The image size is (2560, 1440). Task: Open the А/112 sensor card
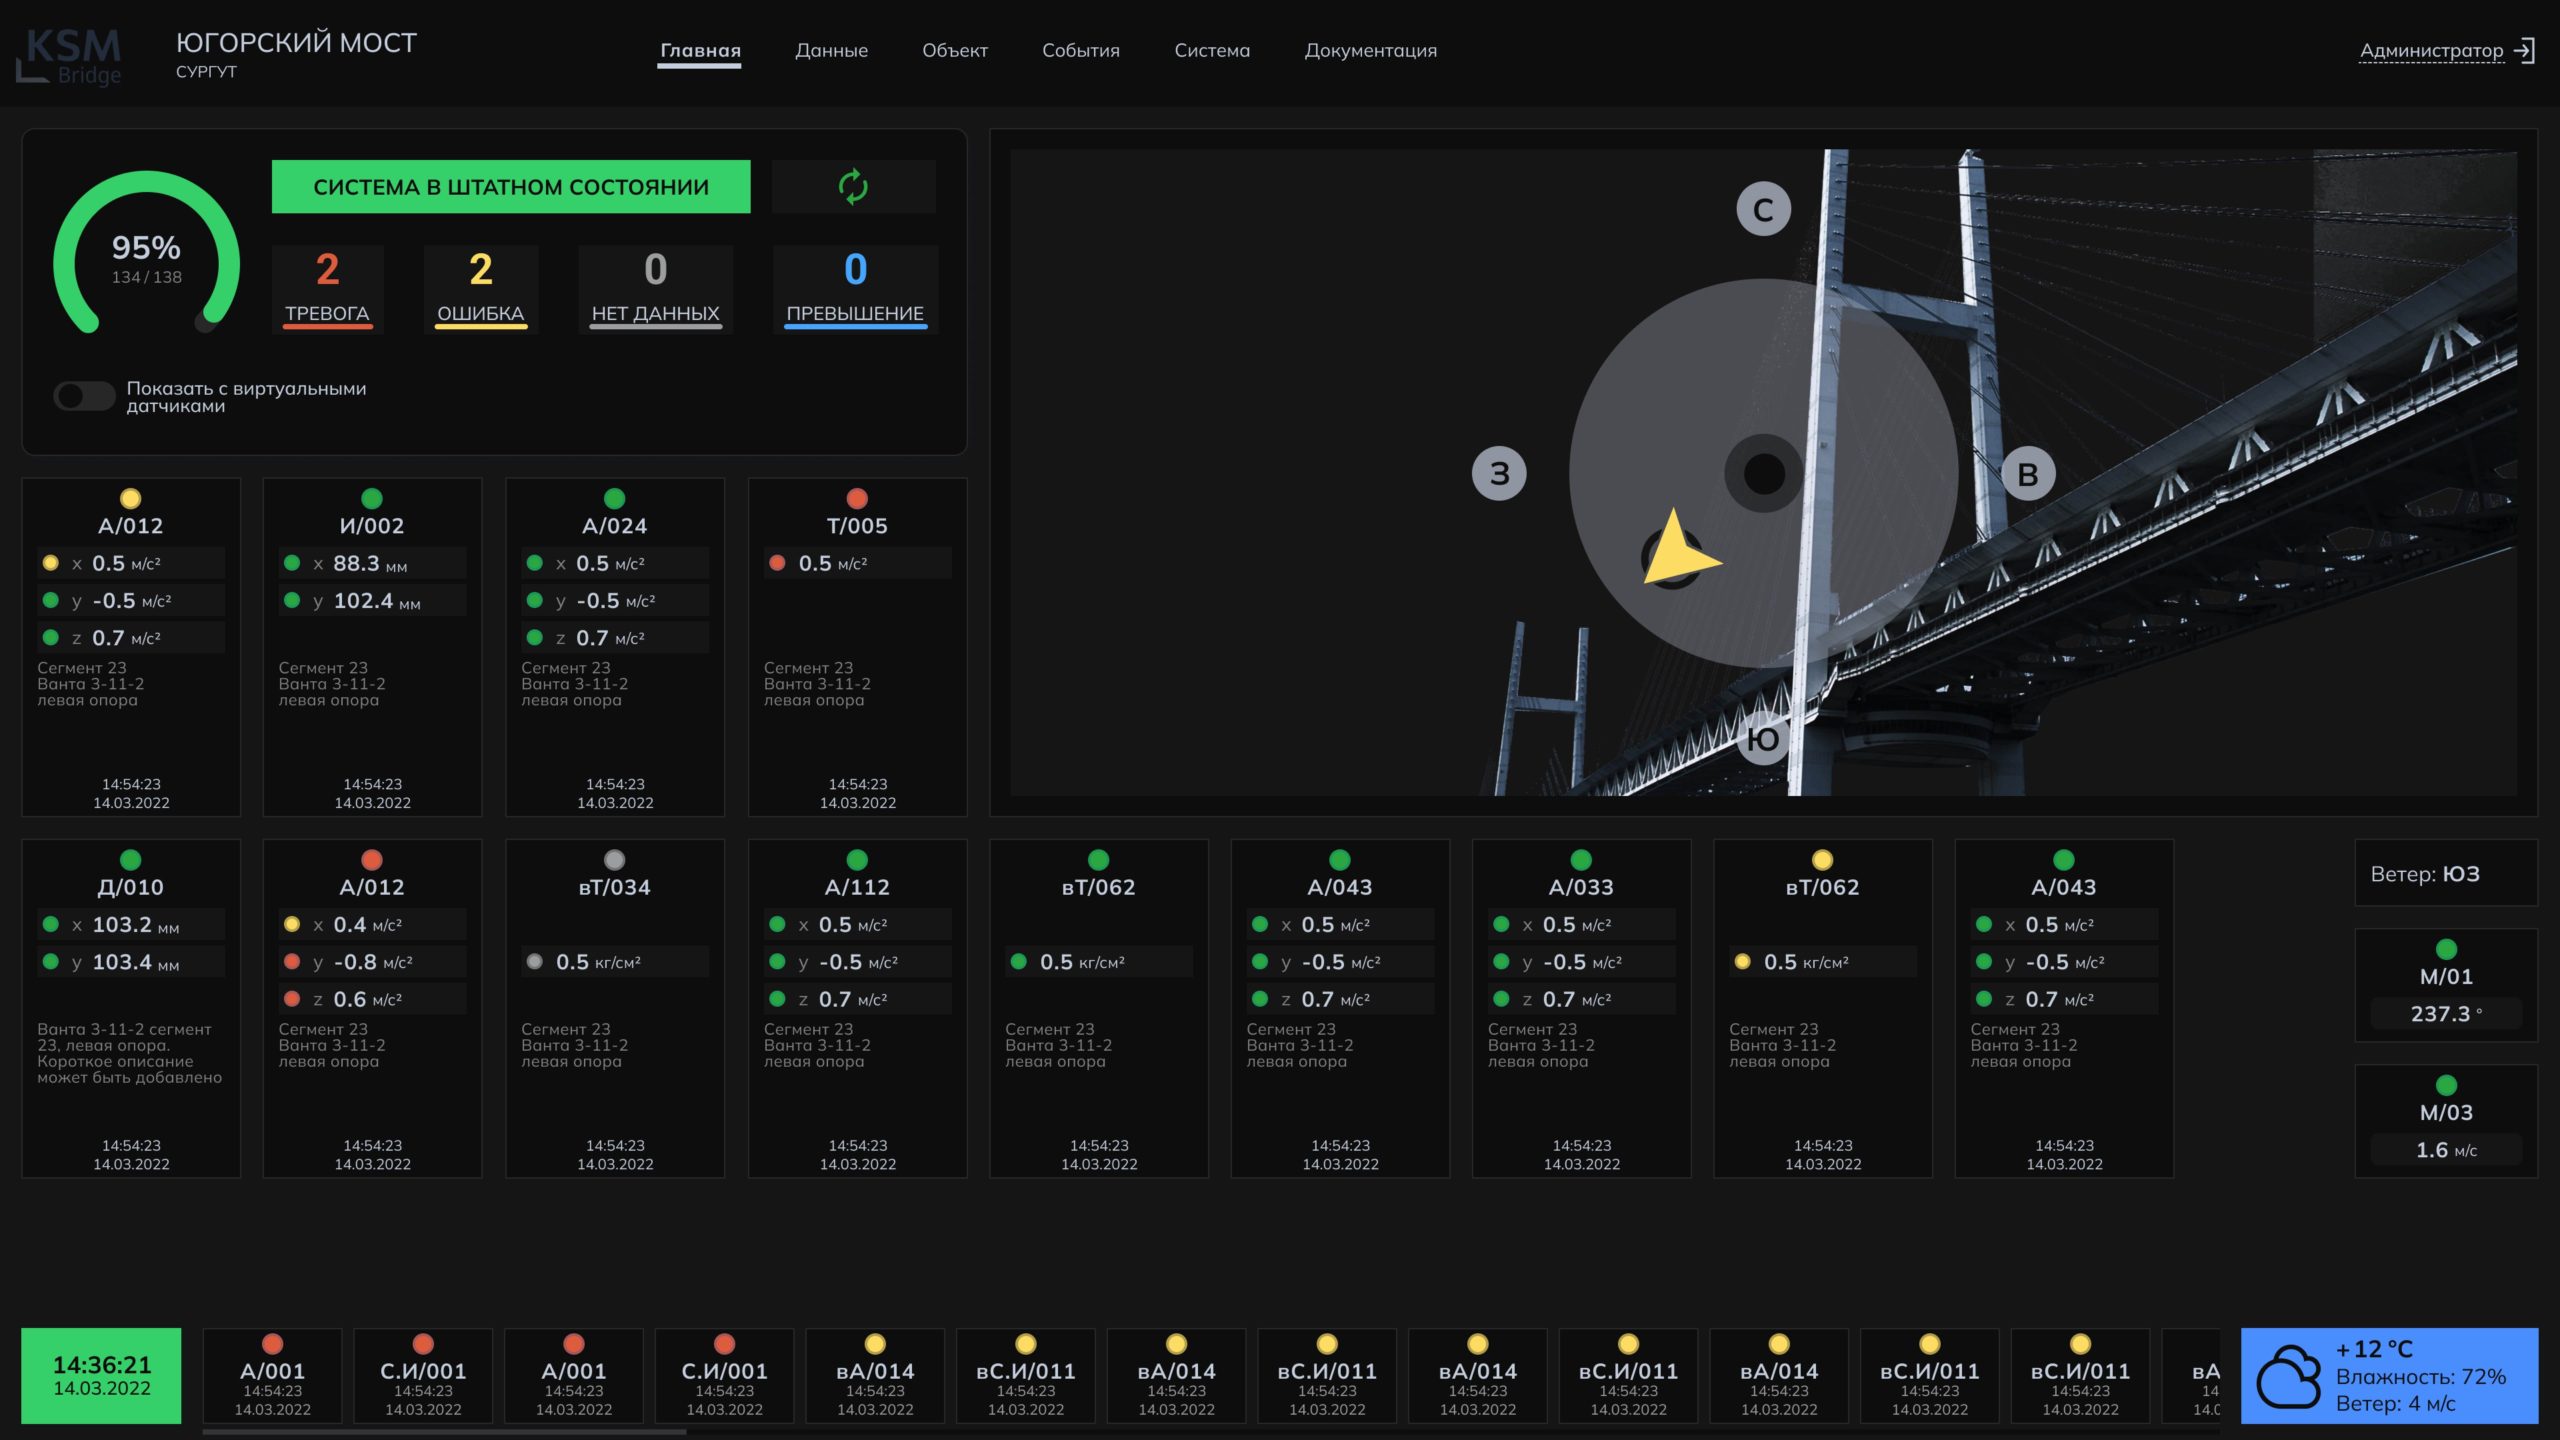(857, 1008)
